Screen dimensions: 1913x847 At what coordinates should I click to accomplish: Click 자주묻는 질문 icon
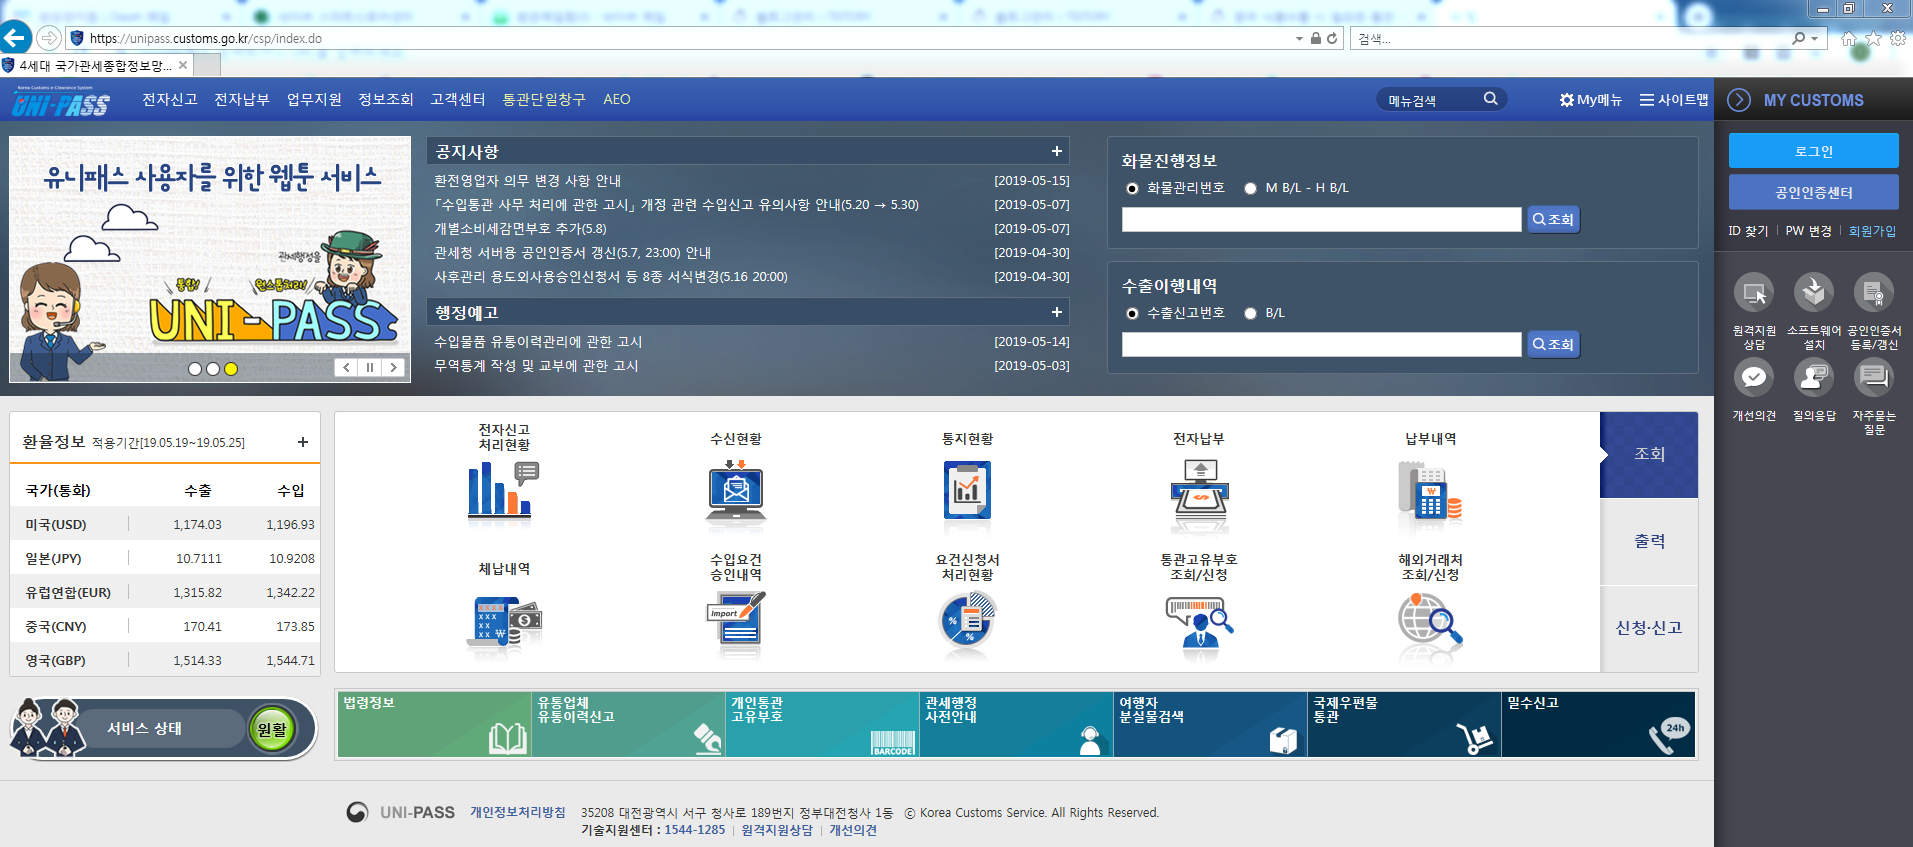tap(1874, 378)
